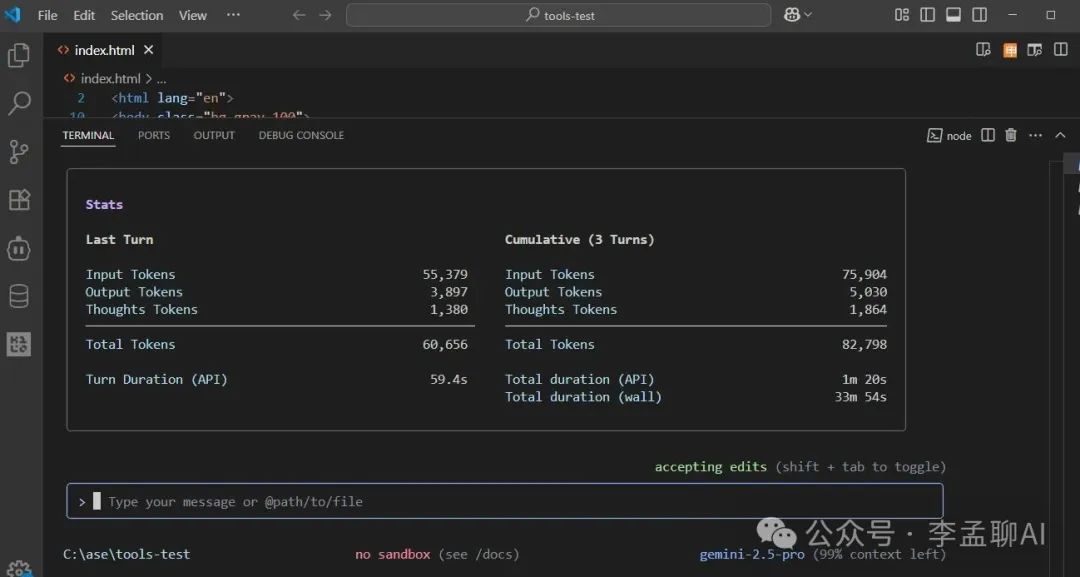The width and height of the screenshot is (1080, 577).
Task: Click the 'Cumulative (3 Turns)' heading
Action: click(x=579, y=240)
